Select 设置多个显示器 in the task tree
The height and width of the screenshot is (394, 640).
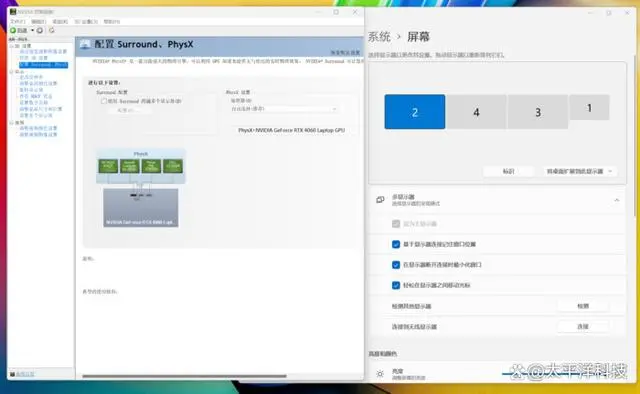tap(36, 116)
